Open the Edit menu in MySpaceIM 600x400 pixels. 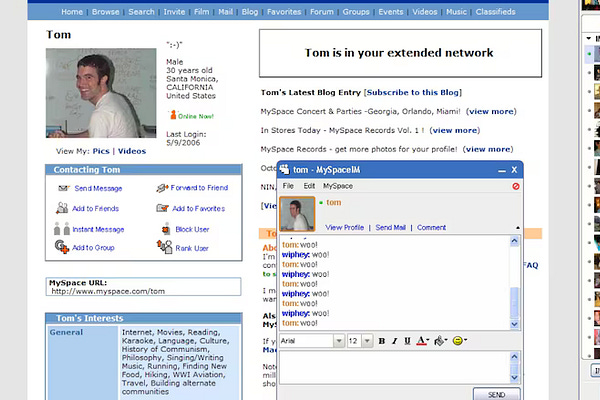[x=309, y=186]
